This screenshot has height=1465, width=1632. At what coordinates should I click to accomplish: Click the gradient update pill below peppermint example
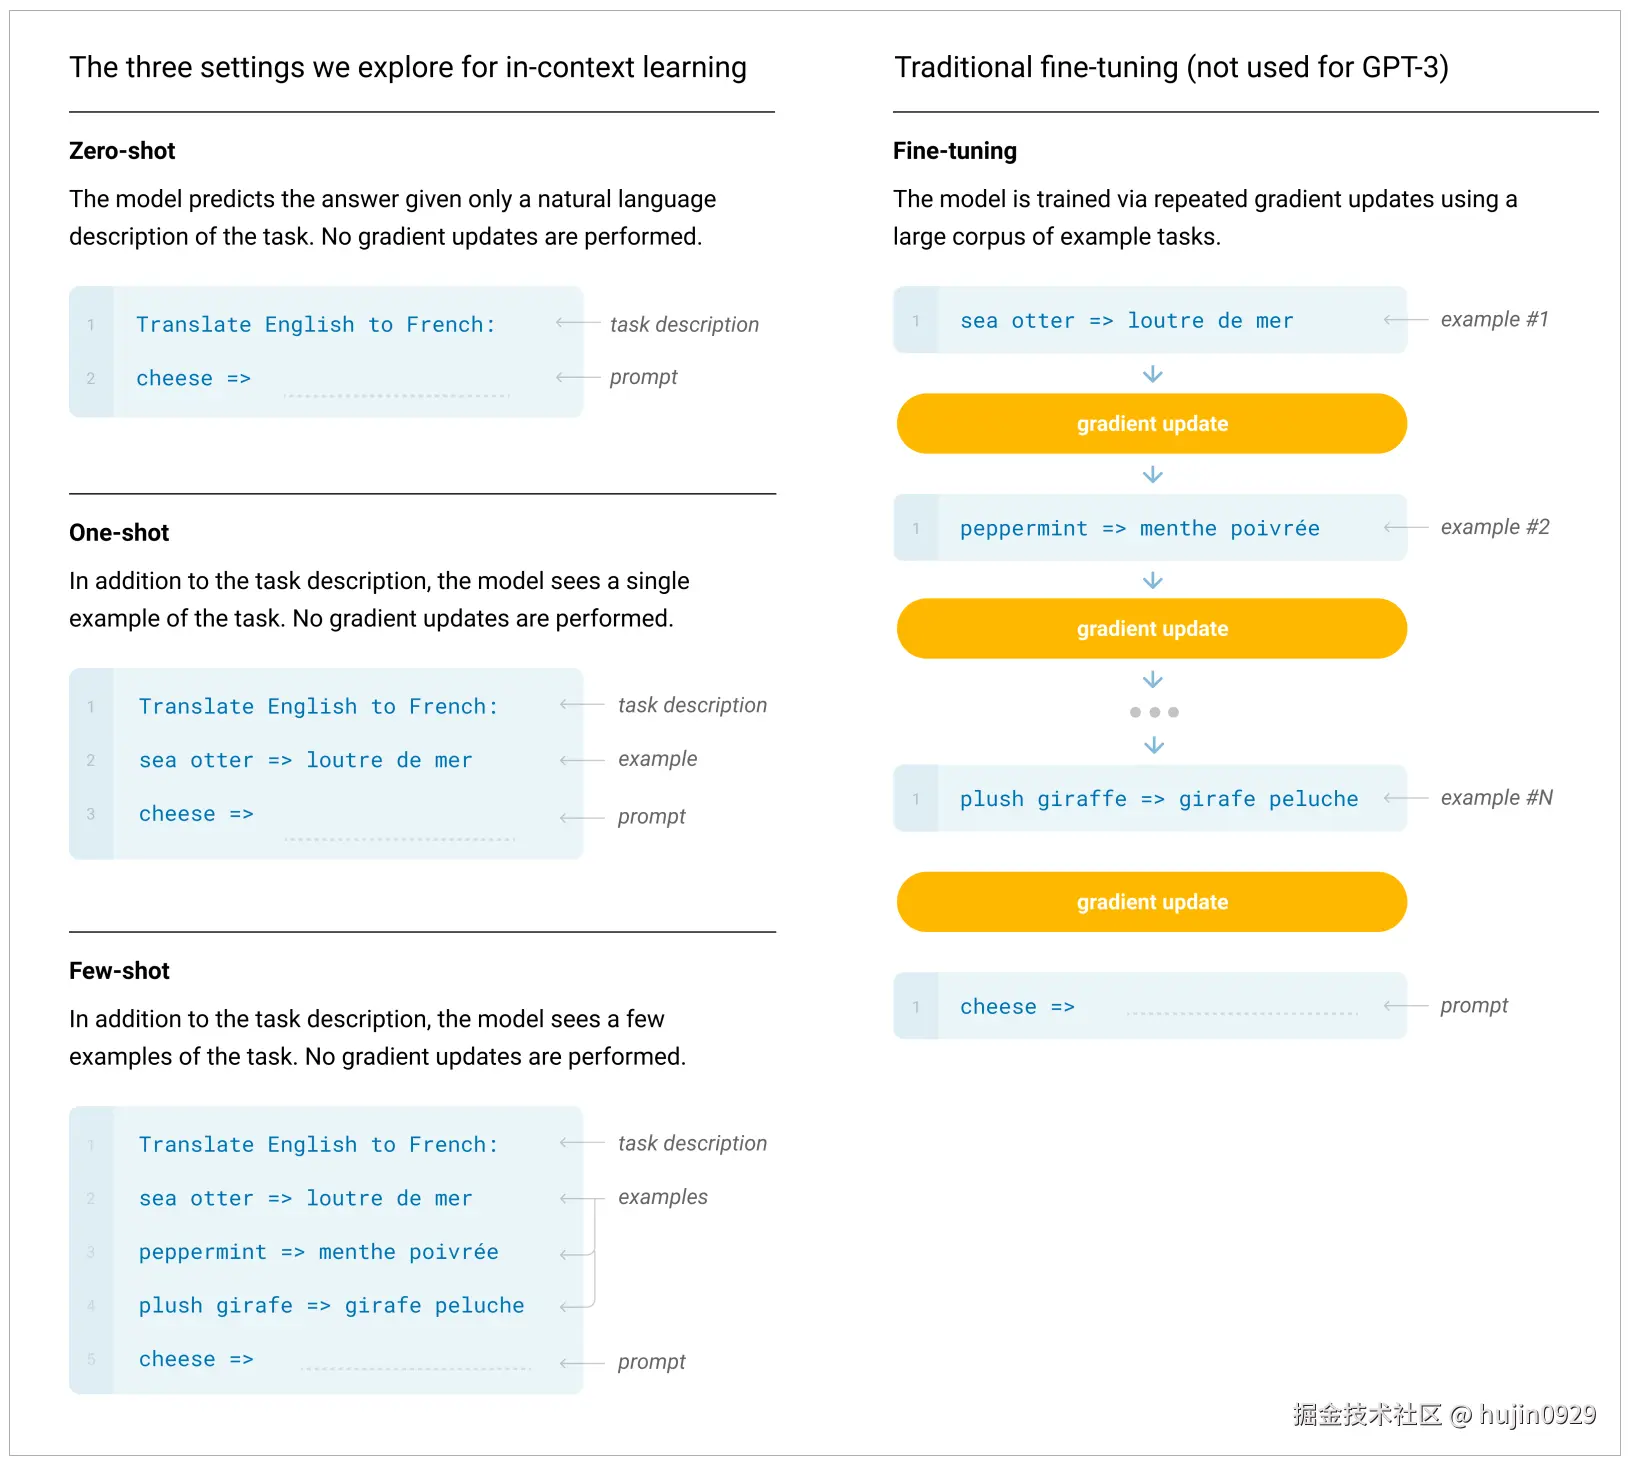[1151, 629]
